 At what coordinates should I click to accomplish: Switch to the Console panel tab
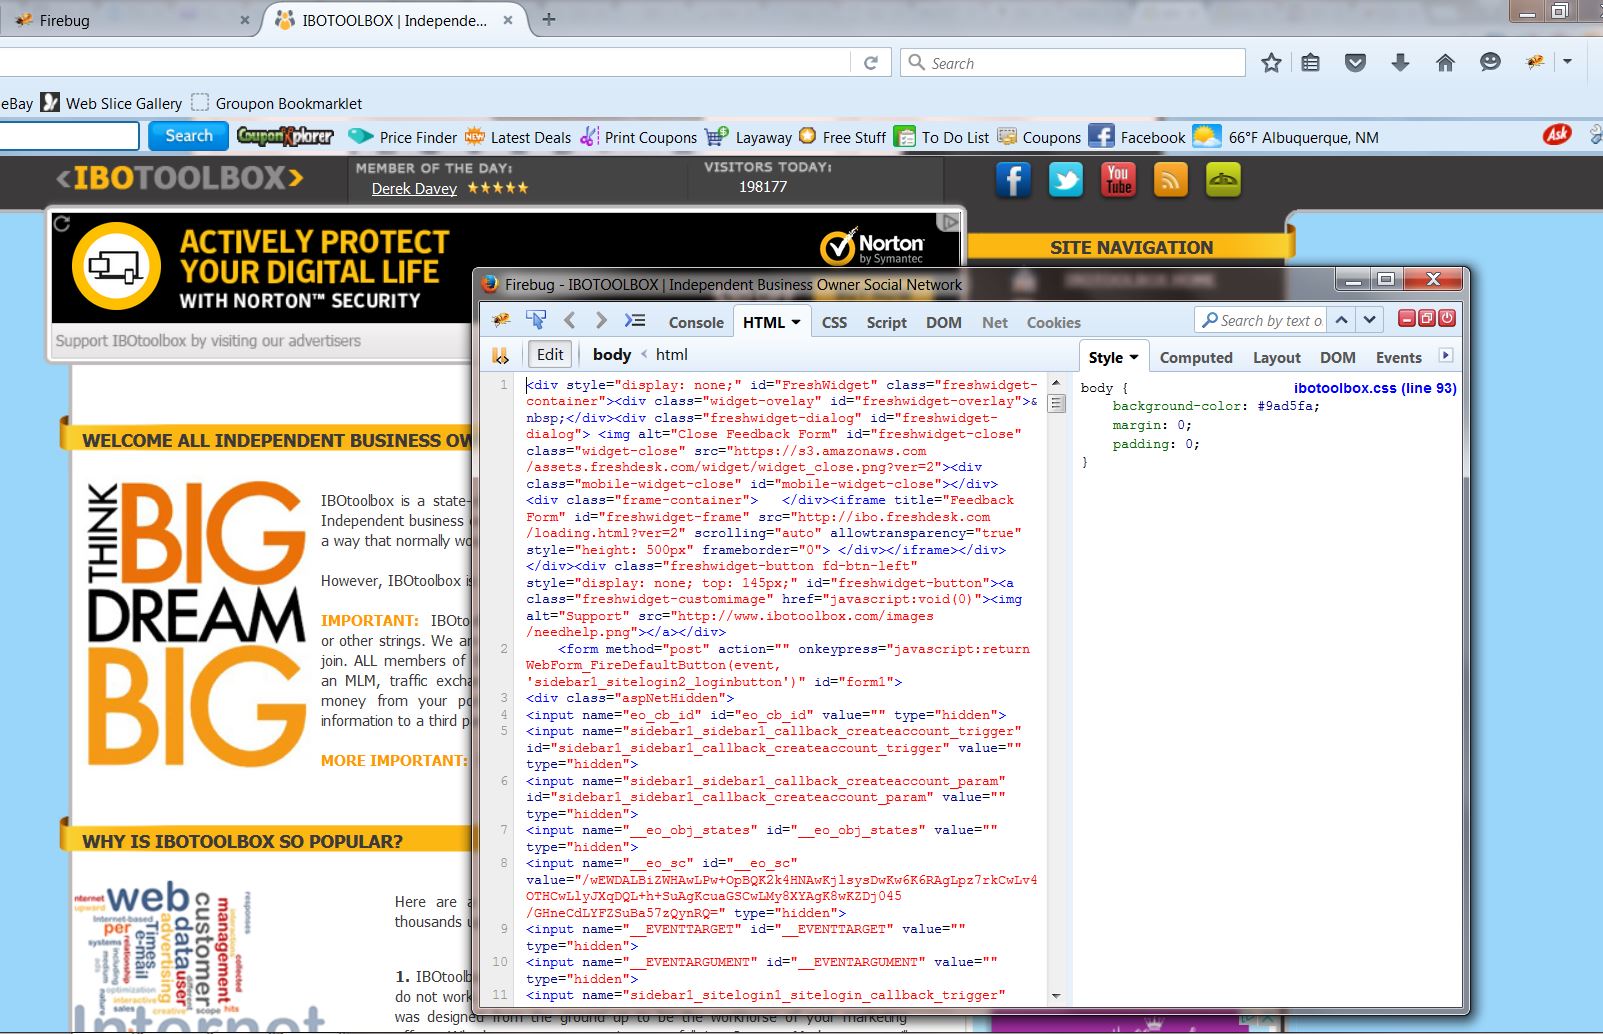point(696,322)
